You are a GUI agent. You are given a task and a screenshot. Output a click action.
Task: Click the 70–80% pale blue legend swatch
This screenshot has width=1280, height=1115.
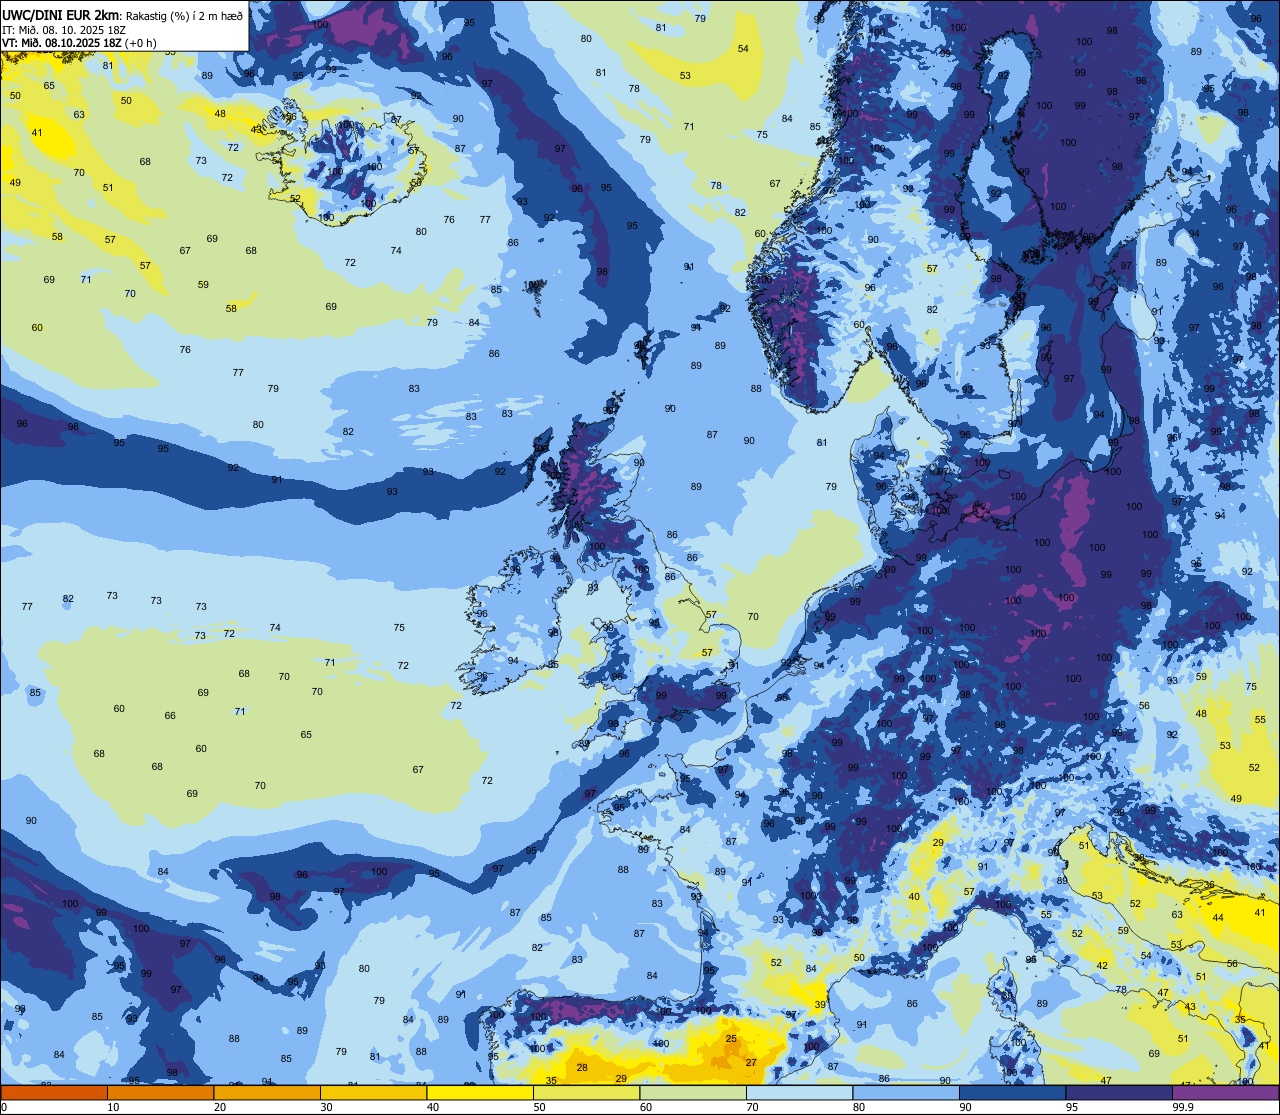pyautogui.click(x=799, y=1092)
